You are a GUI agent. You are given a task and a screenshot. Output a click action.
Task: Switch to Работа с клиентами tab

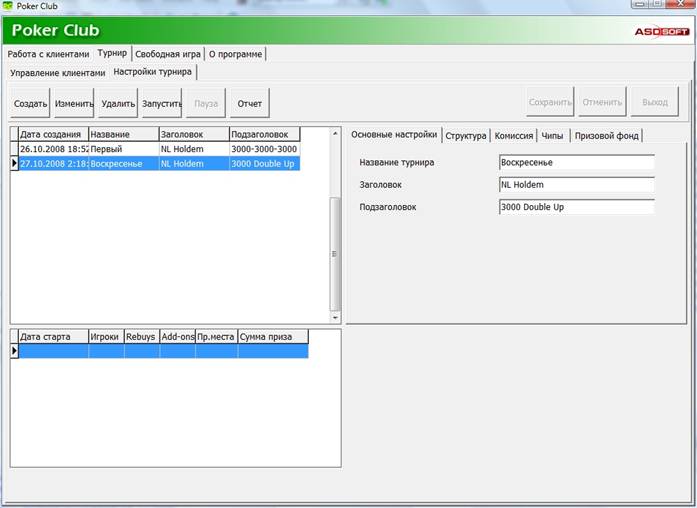pos(48,54)
